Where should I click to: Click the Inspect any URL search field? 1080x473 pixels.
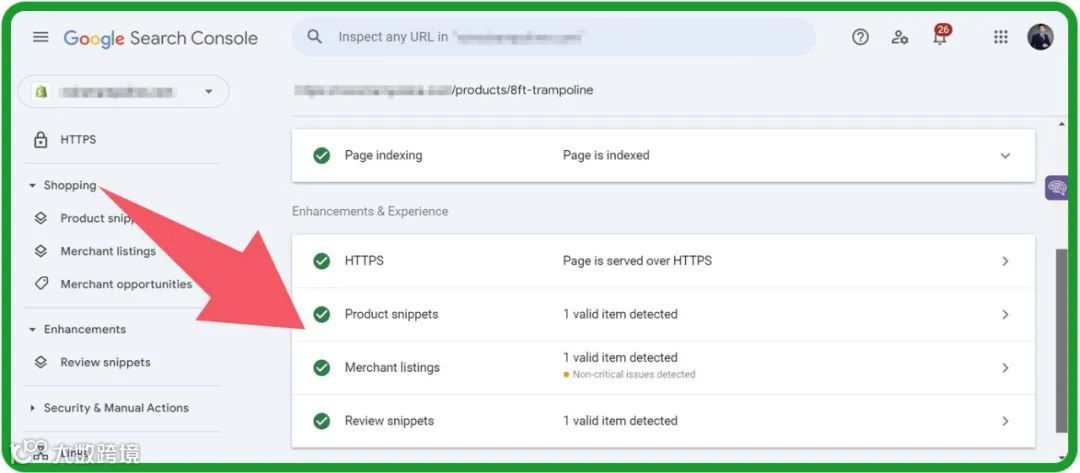[553, 36]
